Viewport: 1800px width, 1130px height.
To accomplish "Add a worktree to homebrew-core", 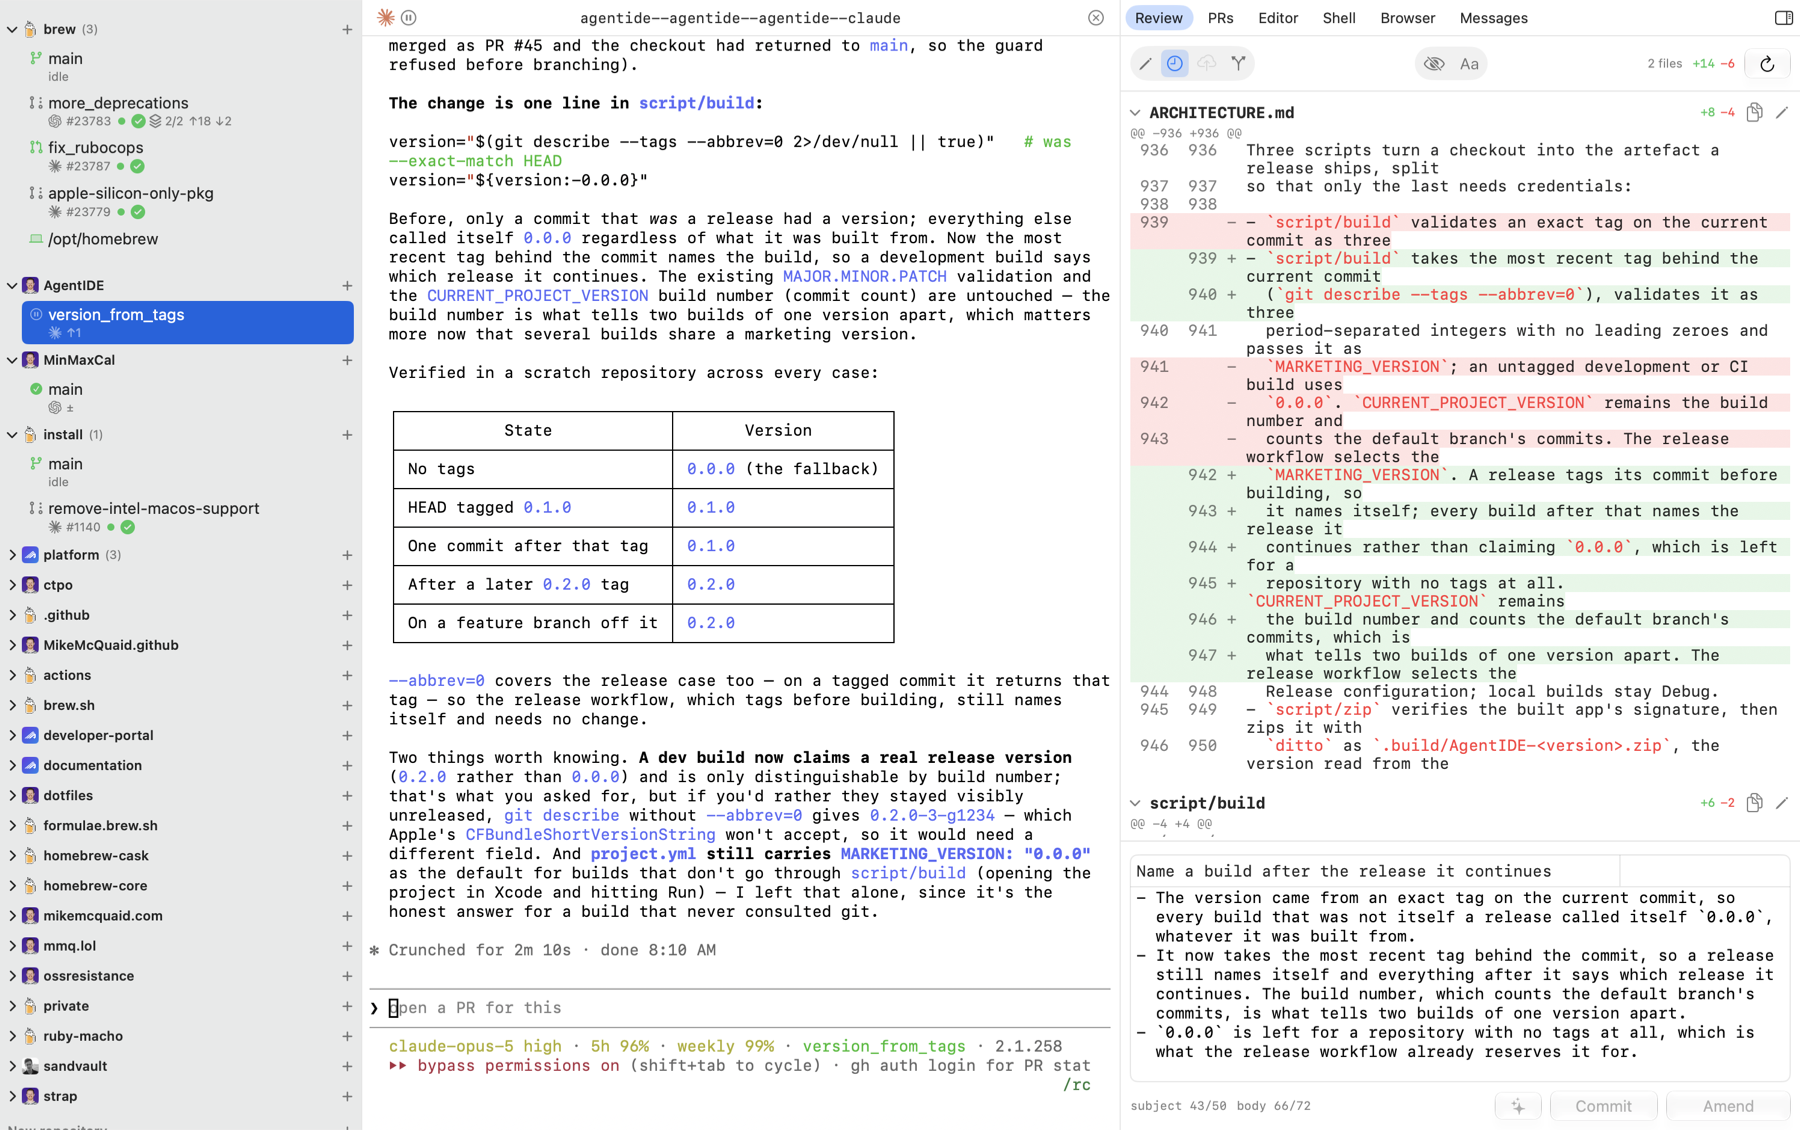I will [x=347, y=886].
